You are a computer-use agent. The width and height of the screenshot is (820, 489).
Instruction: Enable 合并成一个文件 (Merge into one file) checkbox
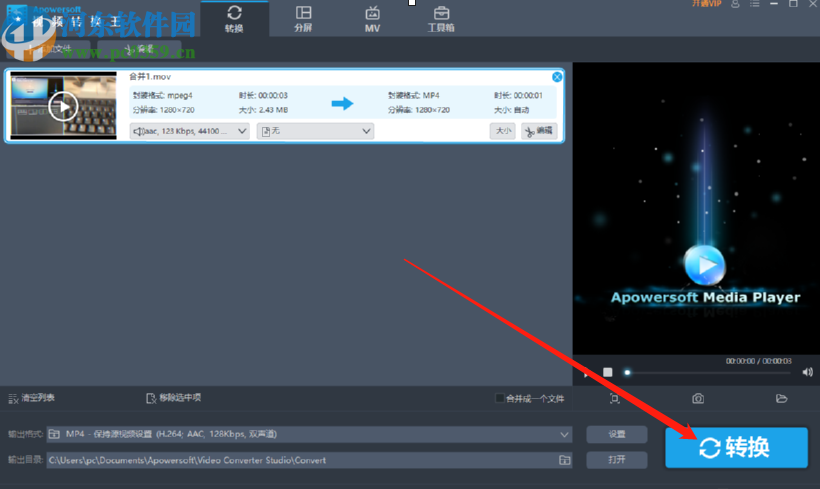coord(499,399)
